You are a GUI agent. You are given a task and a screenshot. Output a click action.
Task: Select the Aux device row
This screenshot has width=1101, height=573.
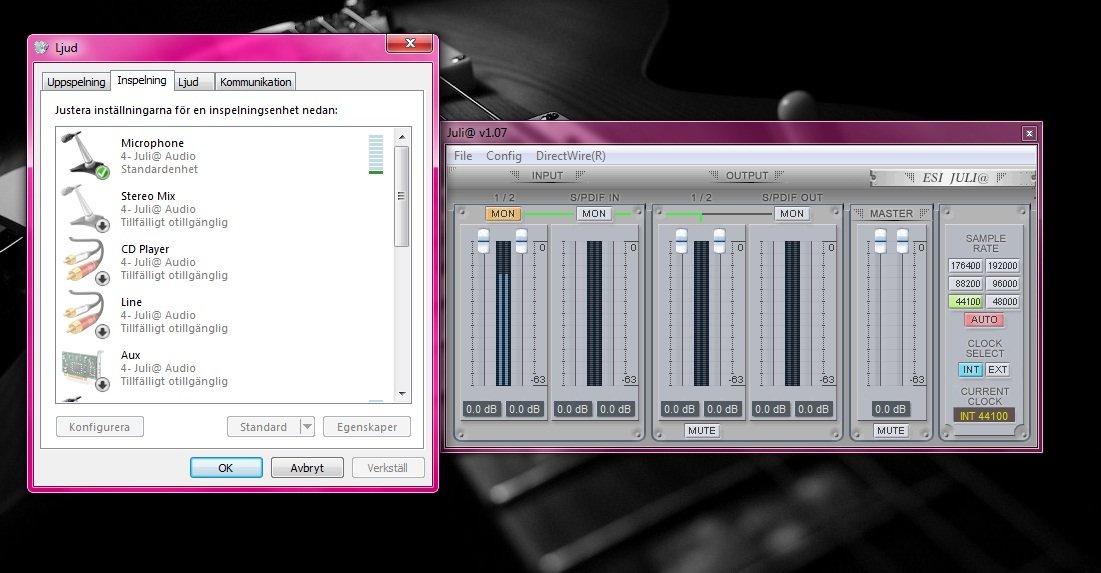pos(225,368)
